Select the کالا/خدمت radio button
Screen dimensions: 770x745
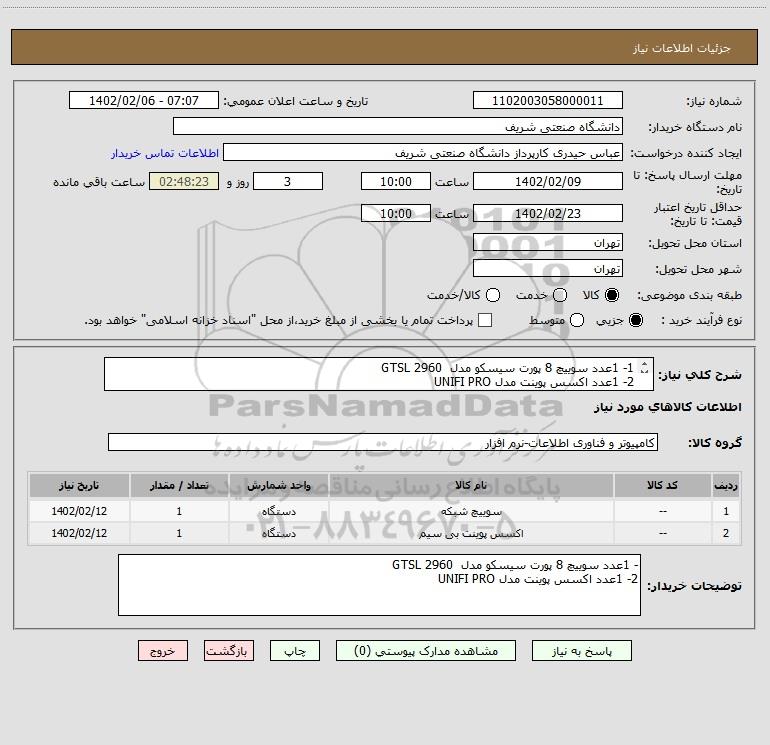click(493, 295)
